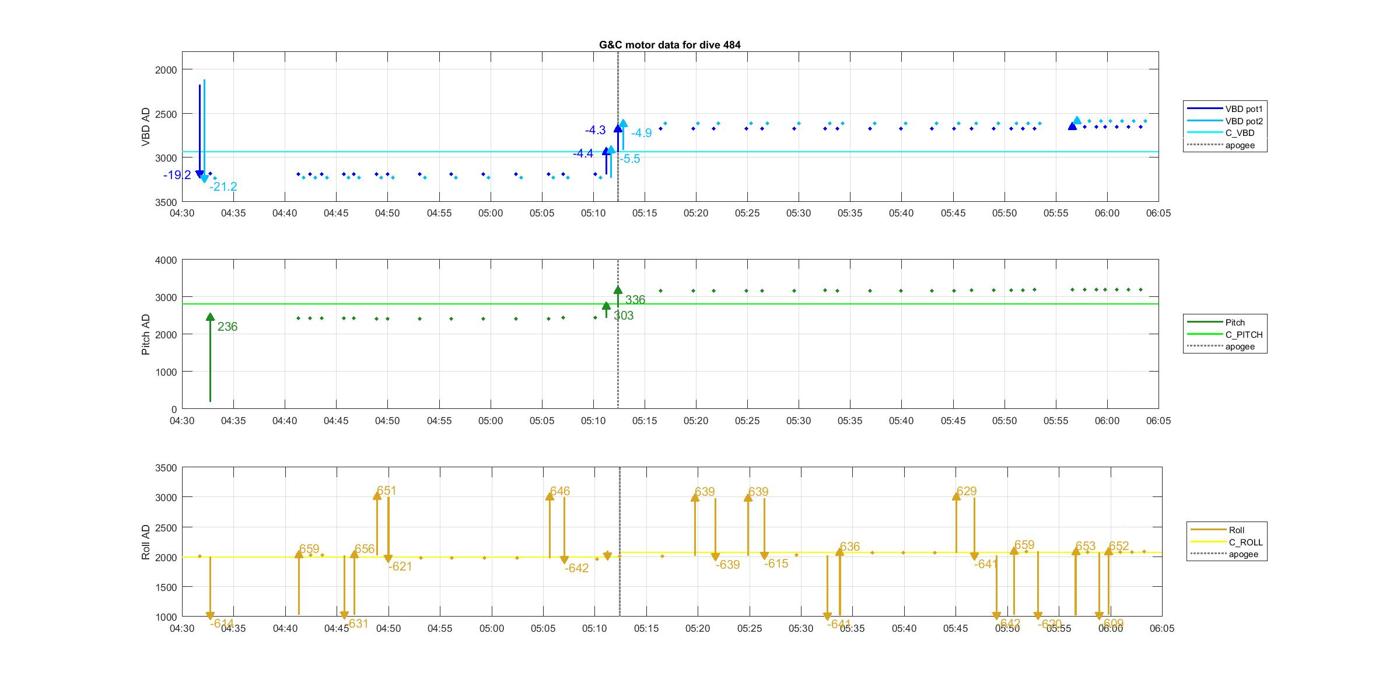Click the "VBD AD" y-axis label
Viewport: 1400px width, 693px height.
tap(146, 126)
